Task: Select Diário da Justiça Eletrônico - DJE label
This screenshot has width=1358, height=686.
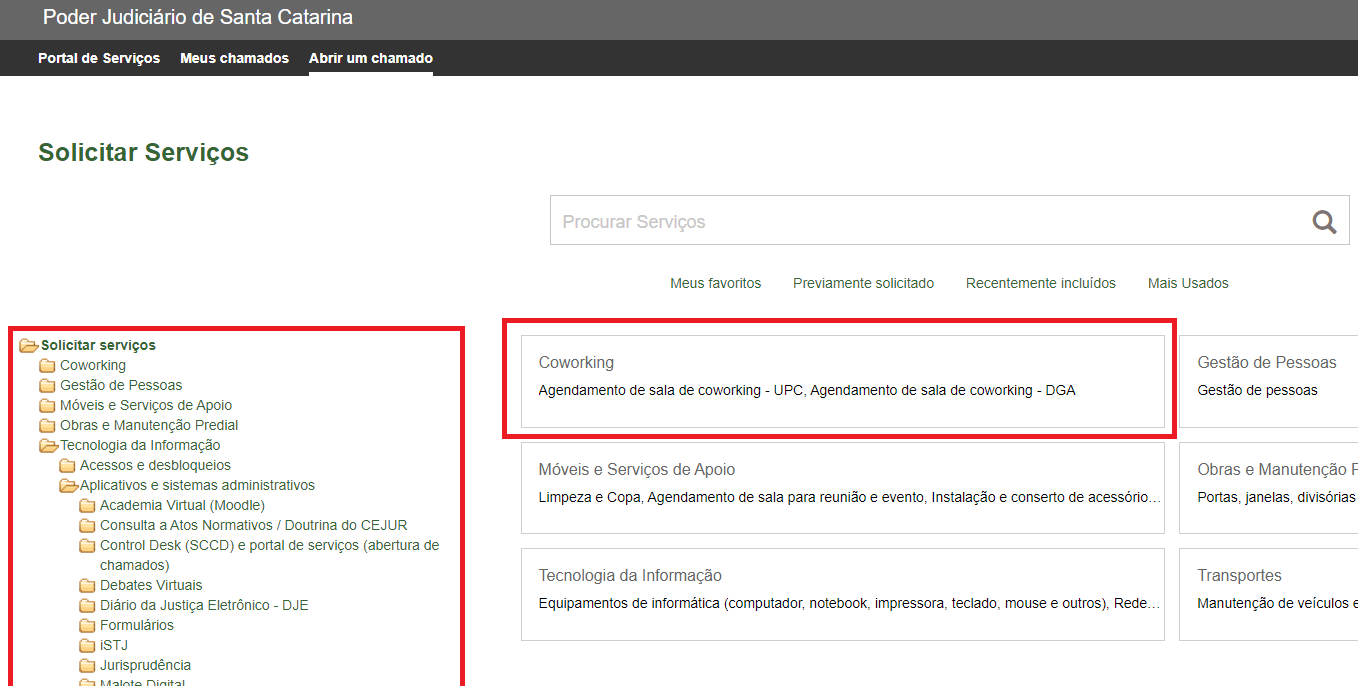Action: pyautogui.click(x=204, y=605)
